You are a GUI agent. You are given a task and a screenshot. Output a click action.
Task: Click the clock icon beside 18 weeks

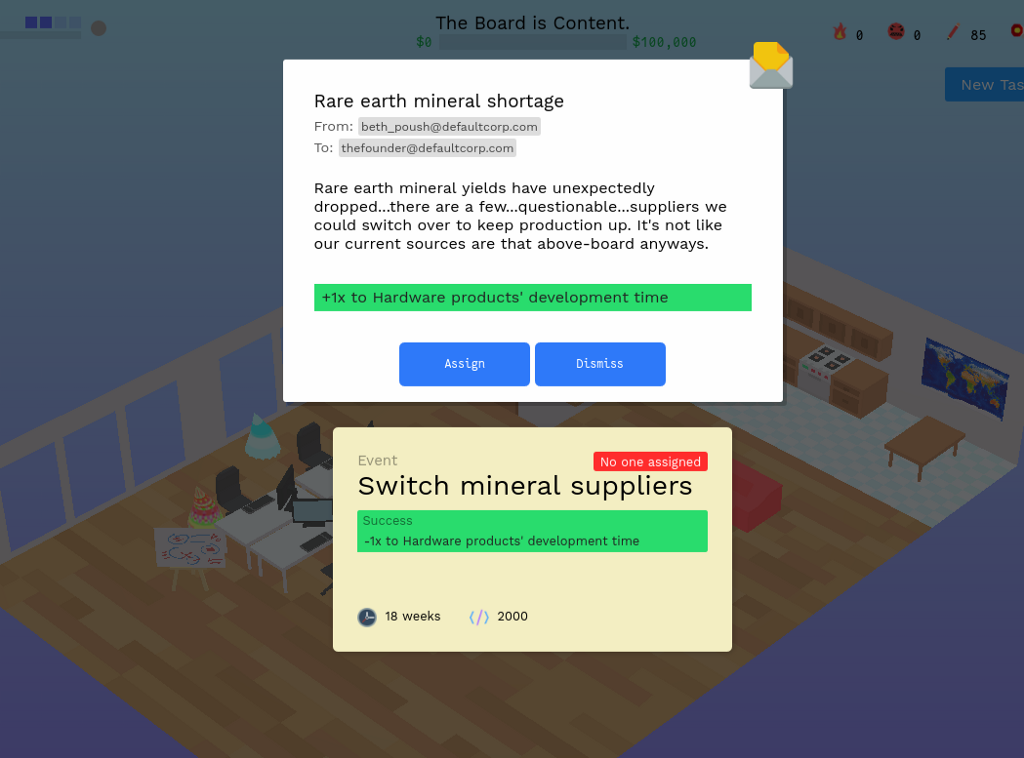pyautogui.click(x=367, y=617)
